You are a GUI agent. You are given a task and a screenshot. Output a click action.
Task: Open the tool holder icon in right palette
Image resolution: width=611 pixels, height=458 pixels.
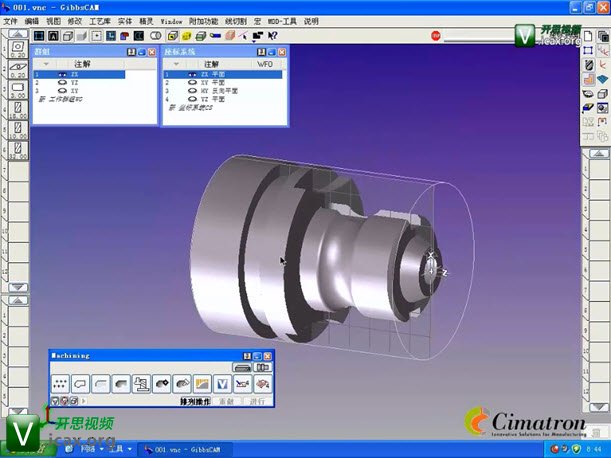[589, 65]
